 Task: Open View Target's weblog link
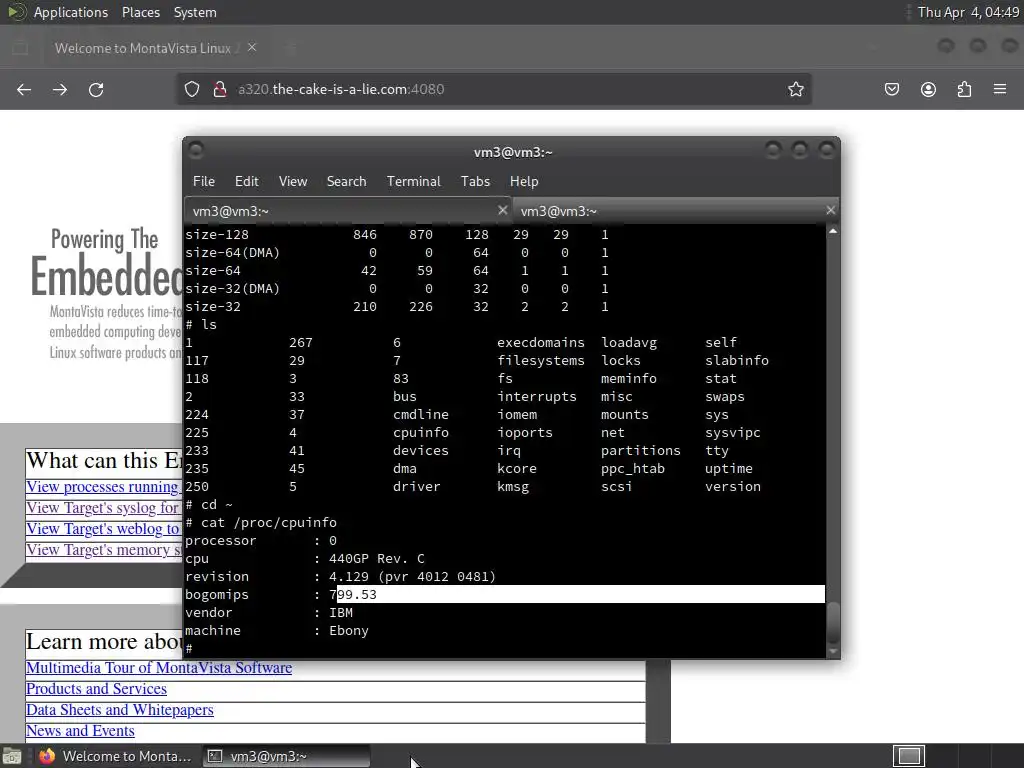point(104,528)
